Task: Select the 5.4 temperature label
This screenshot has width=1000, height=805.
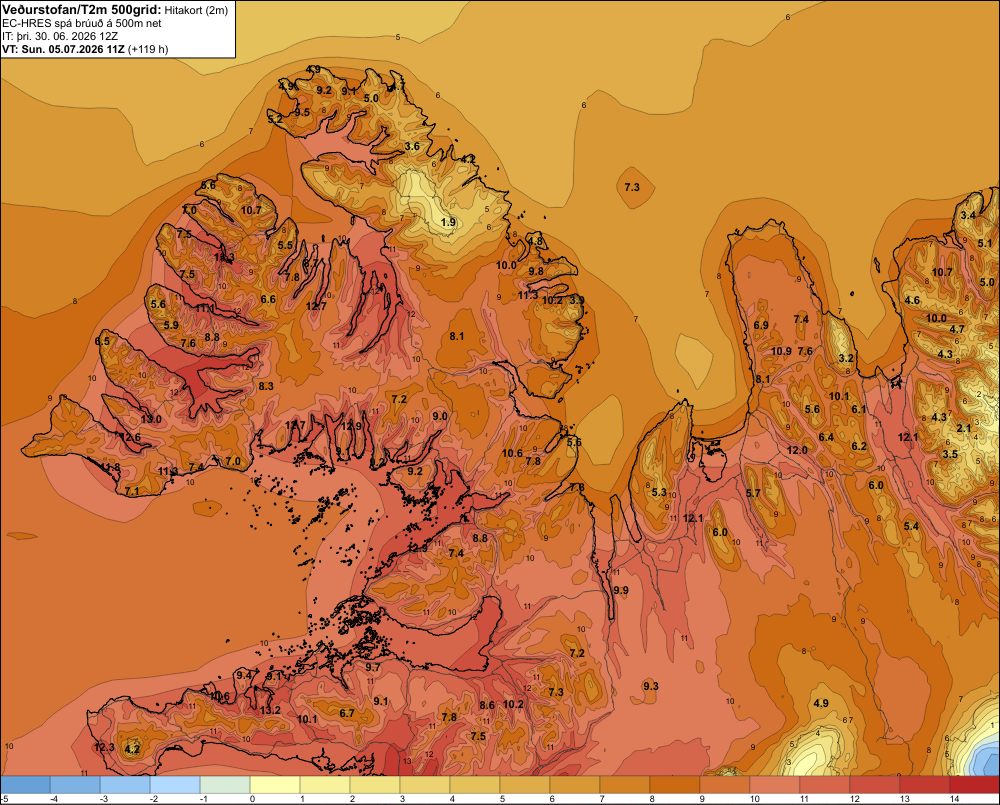Action: [x=911, y=526]
